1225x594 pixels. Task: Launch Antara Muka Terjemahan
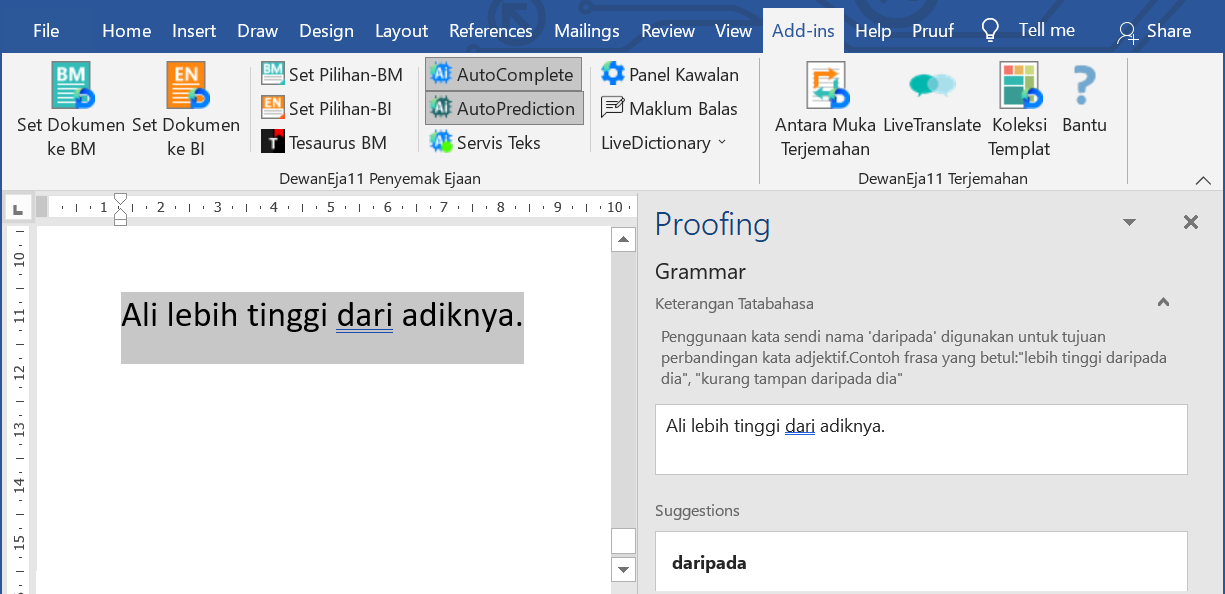[x=826, y=86]
